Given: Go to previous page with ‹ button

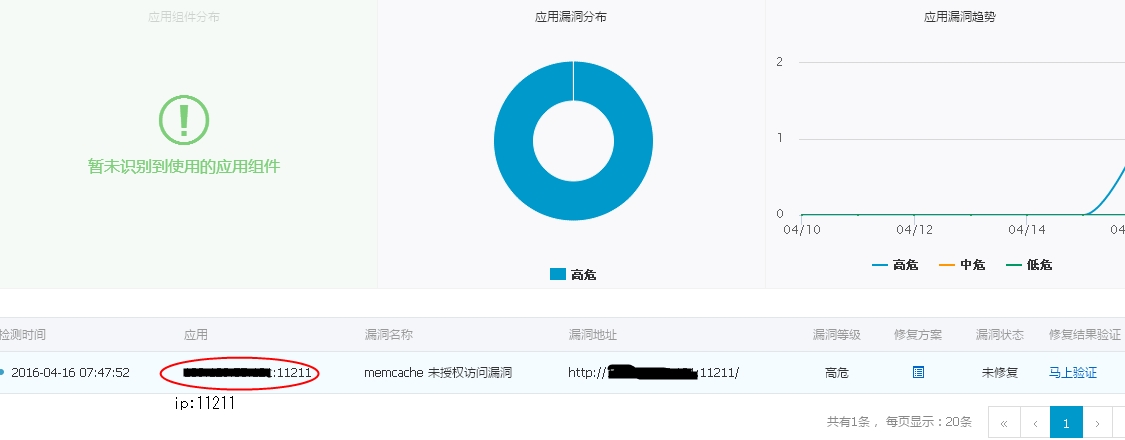Looking at the screenshot, I should [x=1035, y=423].
